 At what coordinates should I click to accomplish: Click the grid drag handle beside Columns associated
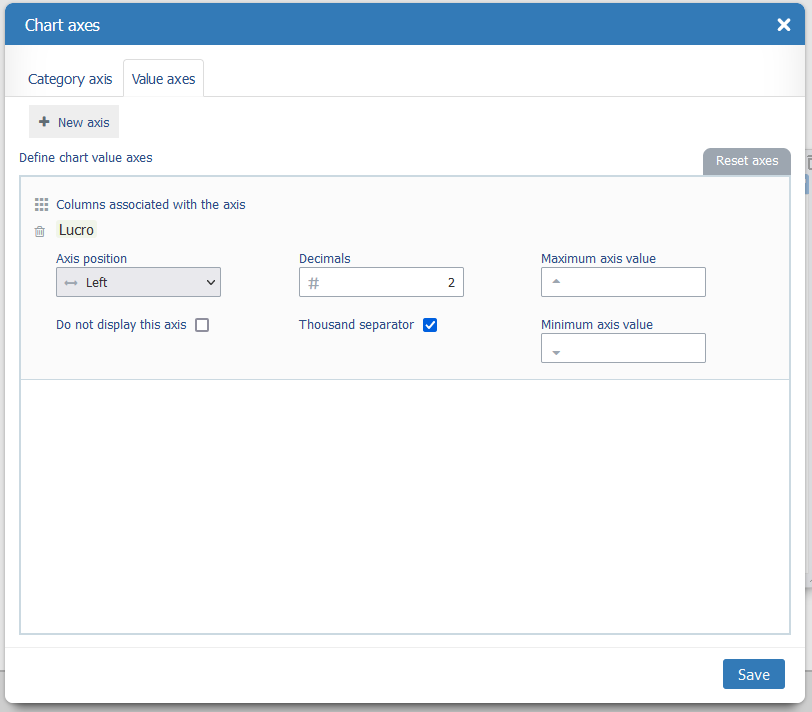pyautogui.click(x=41, y=204)
